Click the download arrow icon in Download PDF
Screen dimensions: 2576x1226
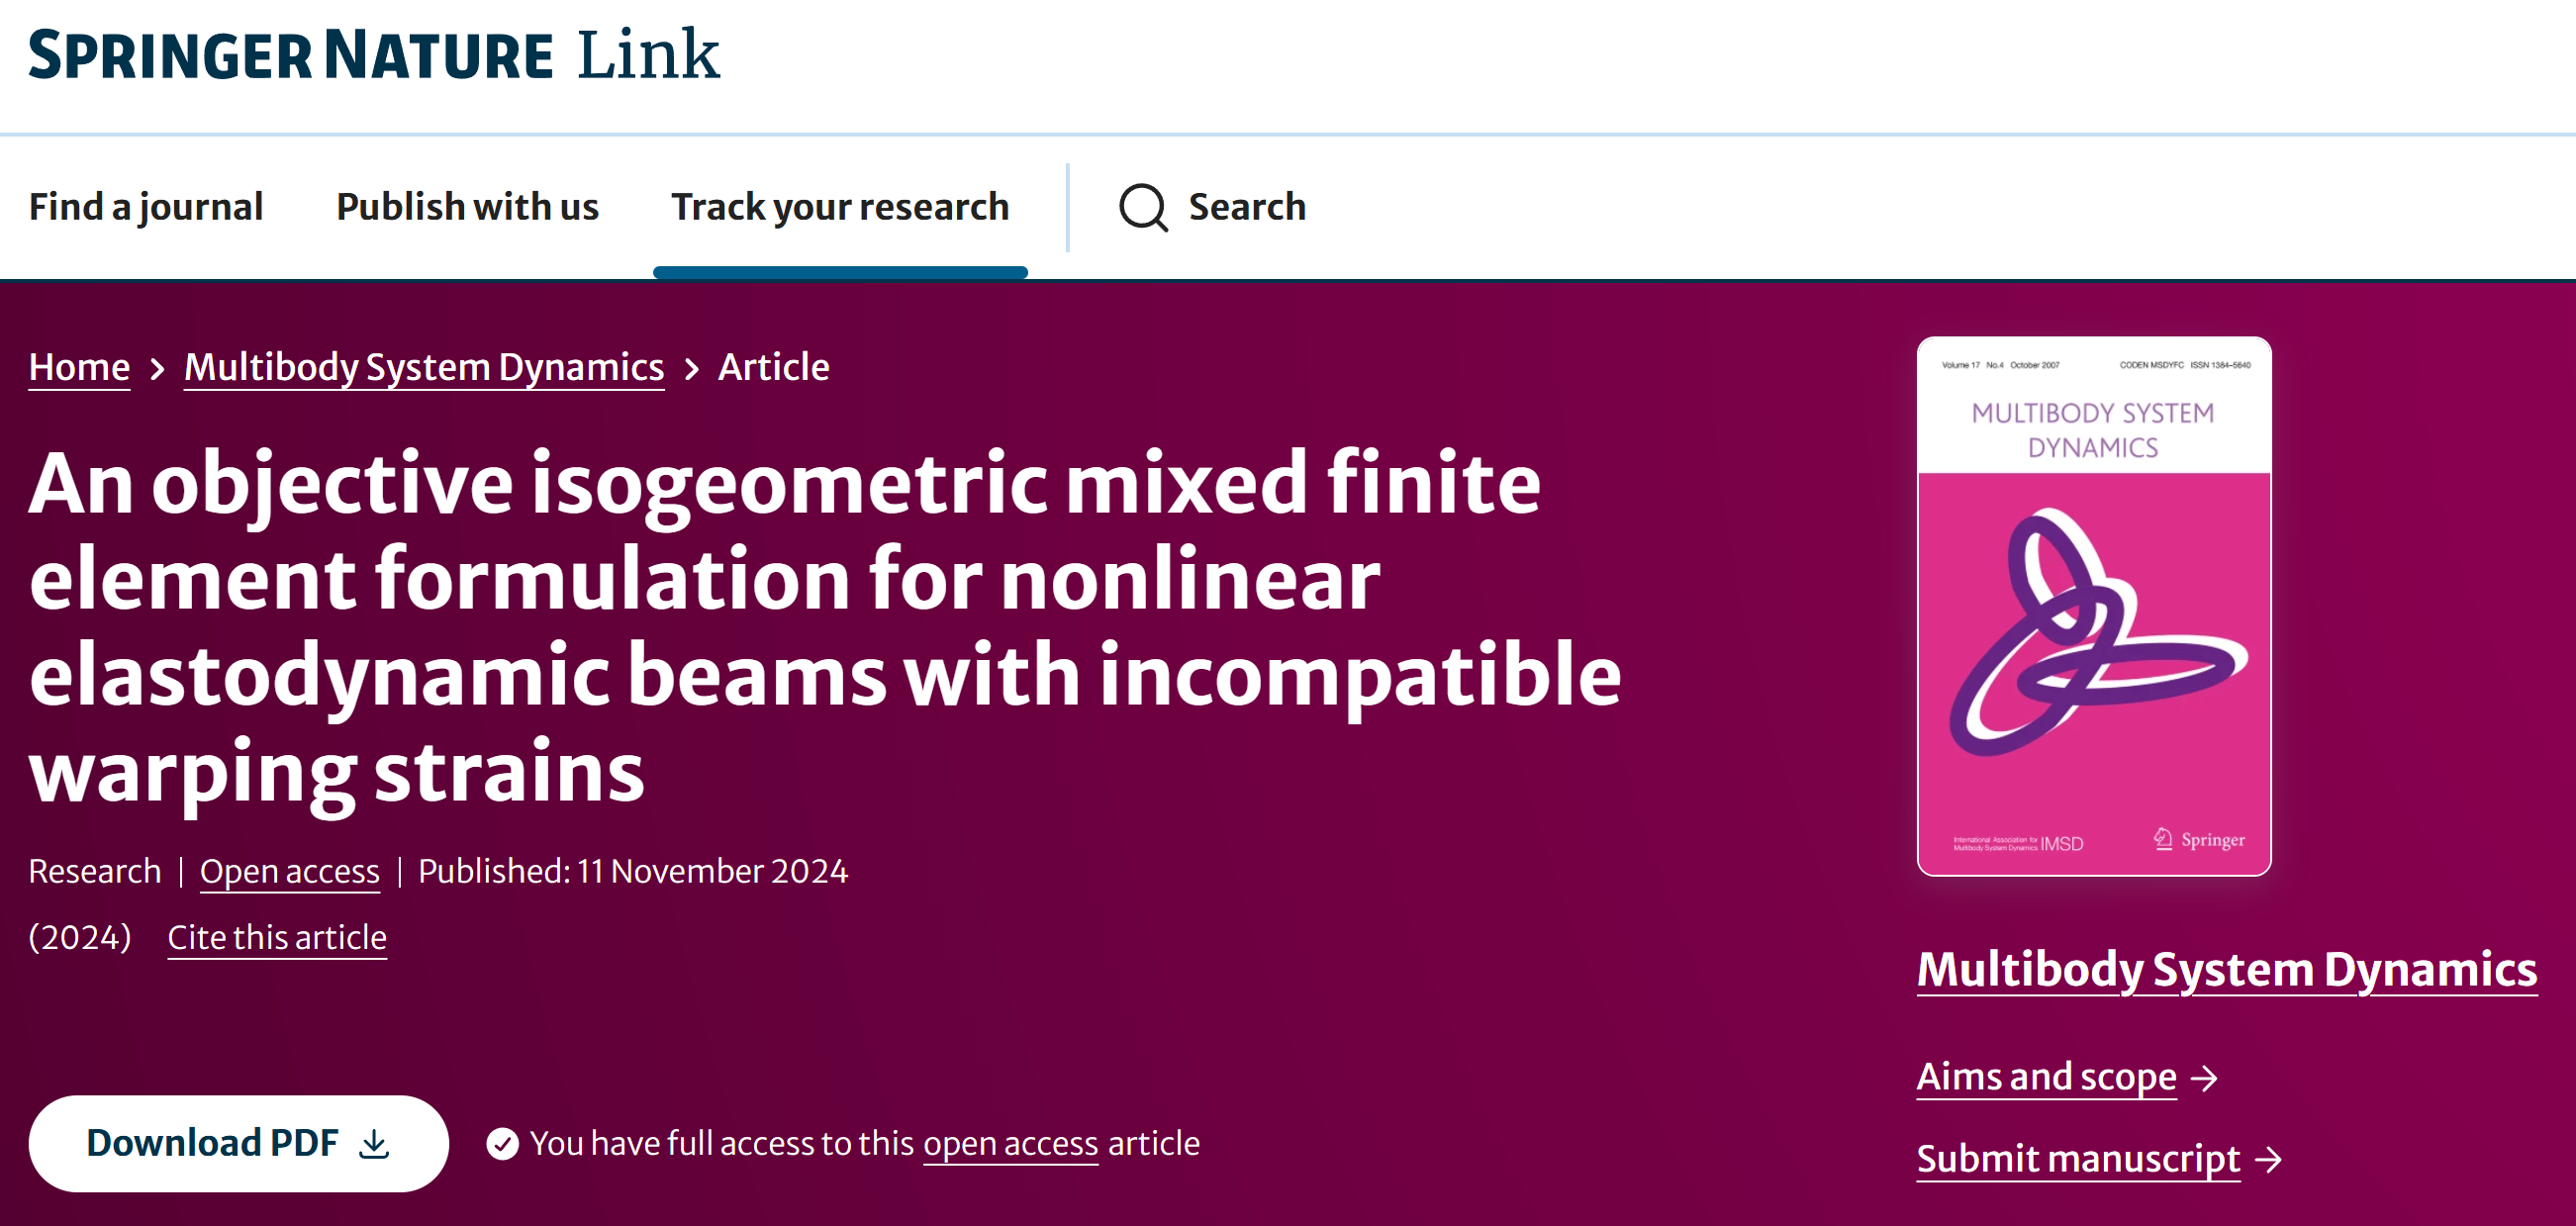(x=374, y=1143)
